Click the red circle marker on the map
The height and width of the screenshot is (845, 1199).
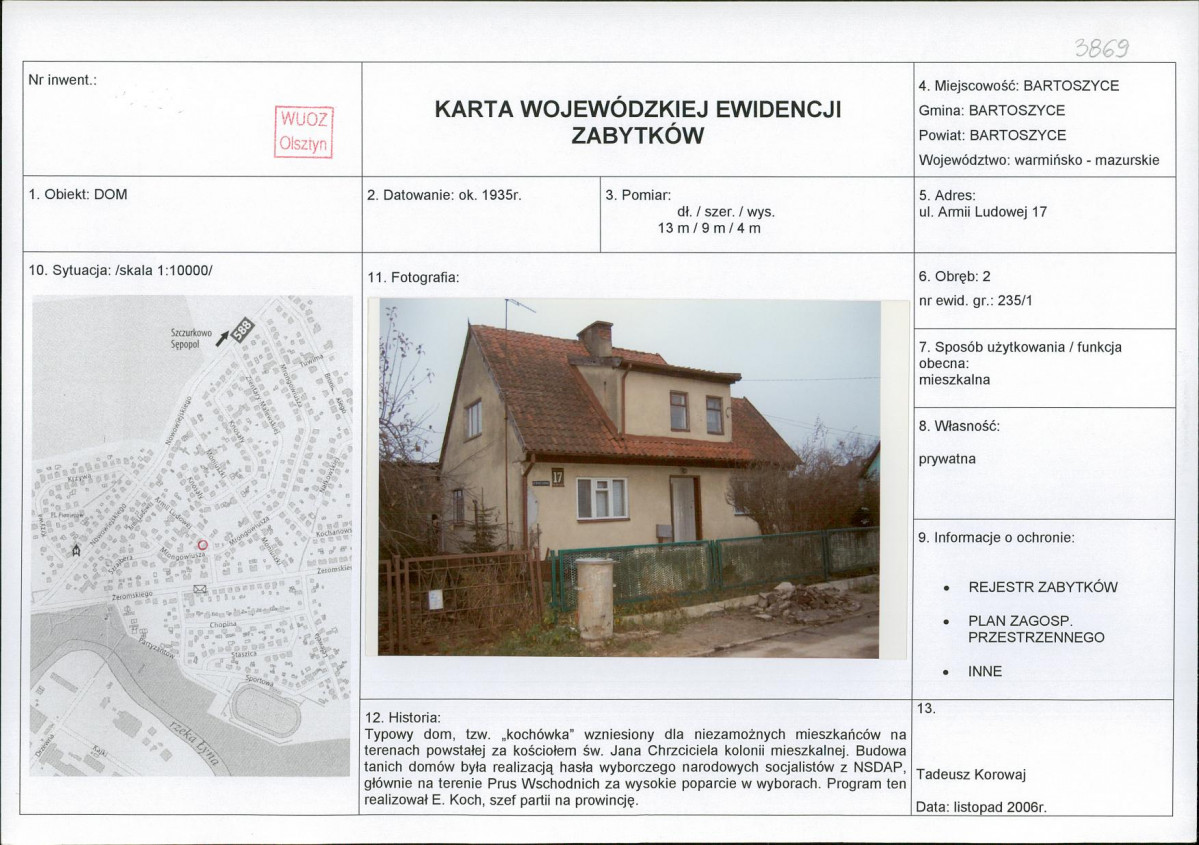pyautogui.click(x=203, y=544)
